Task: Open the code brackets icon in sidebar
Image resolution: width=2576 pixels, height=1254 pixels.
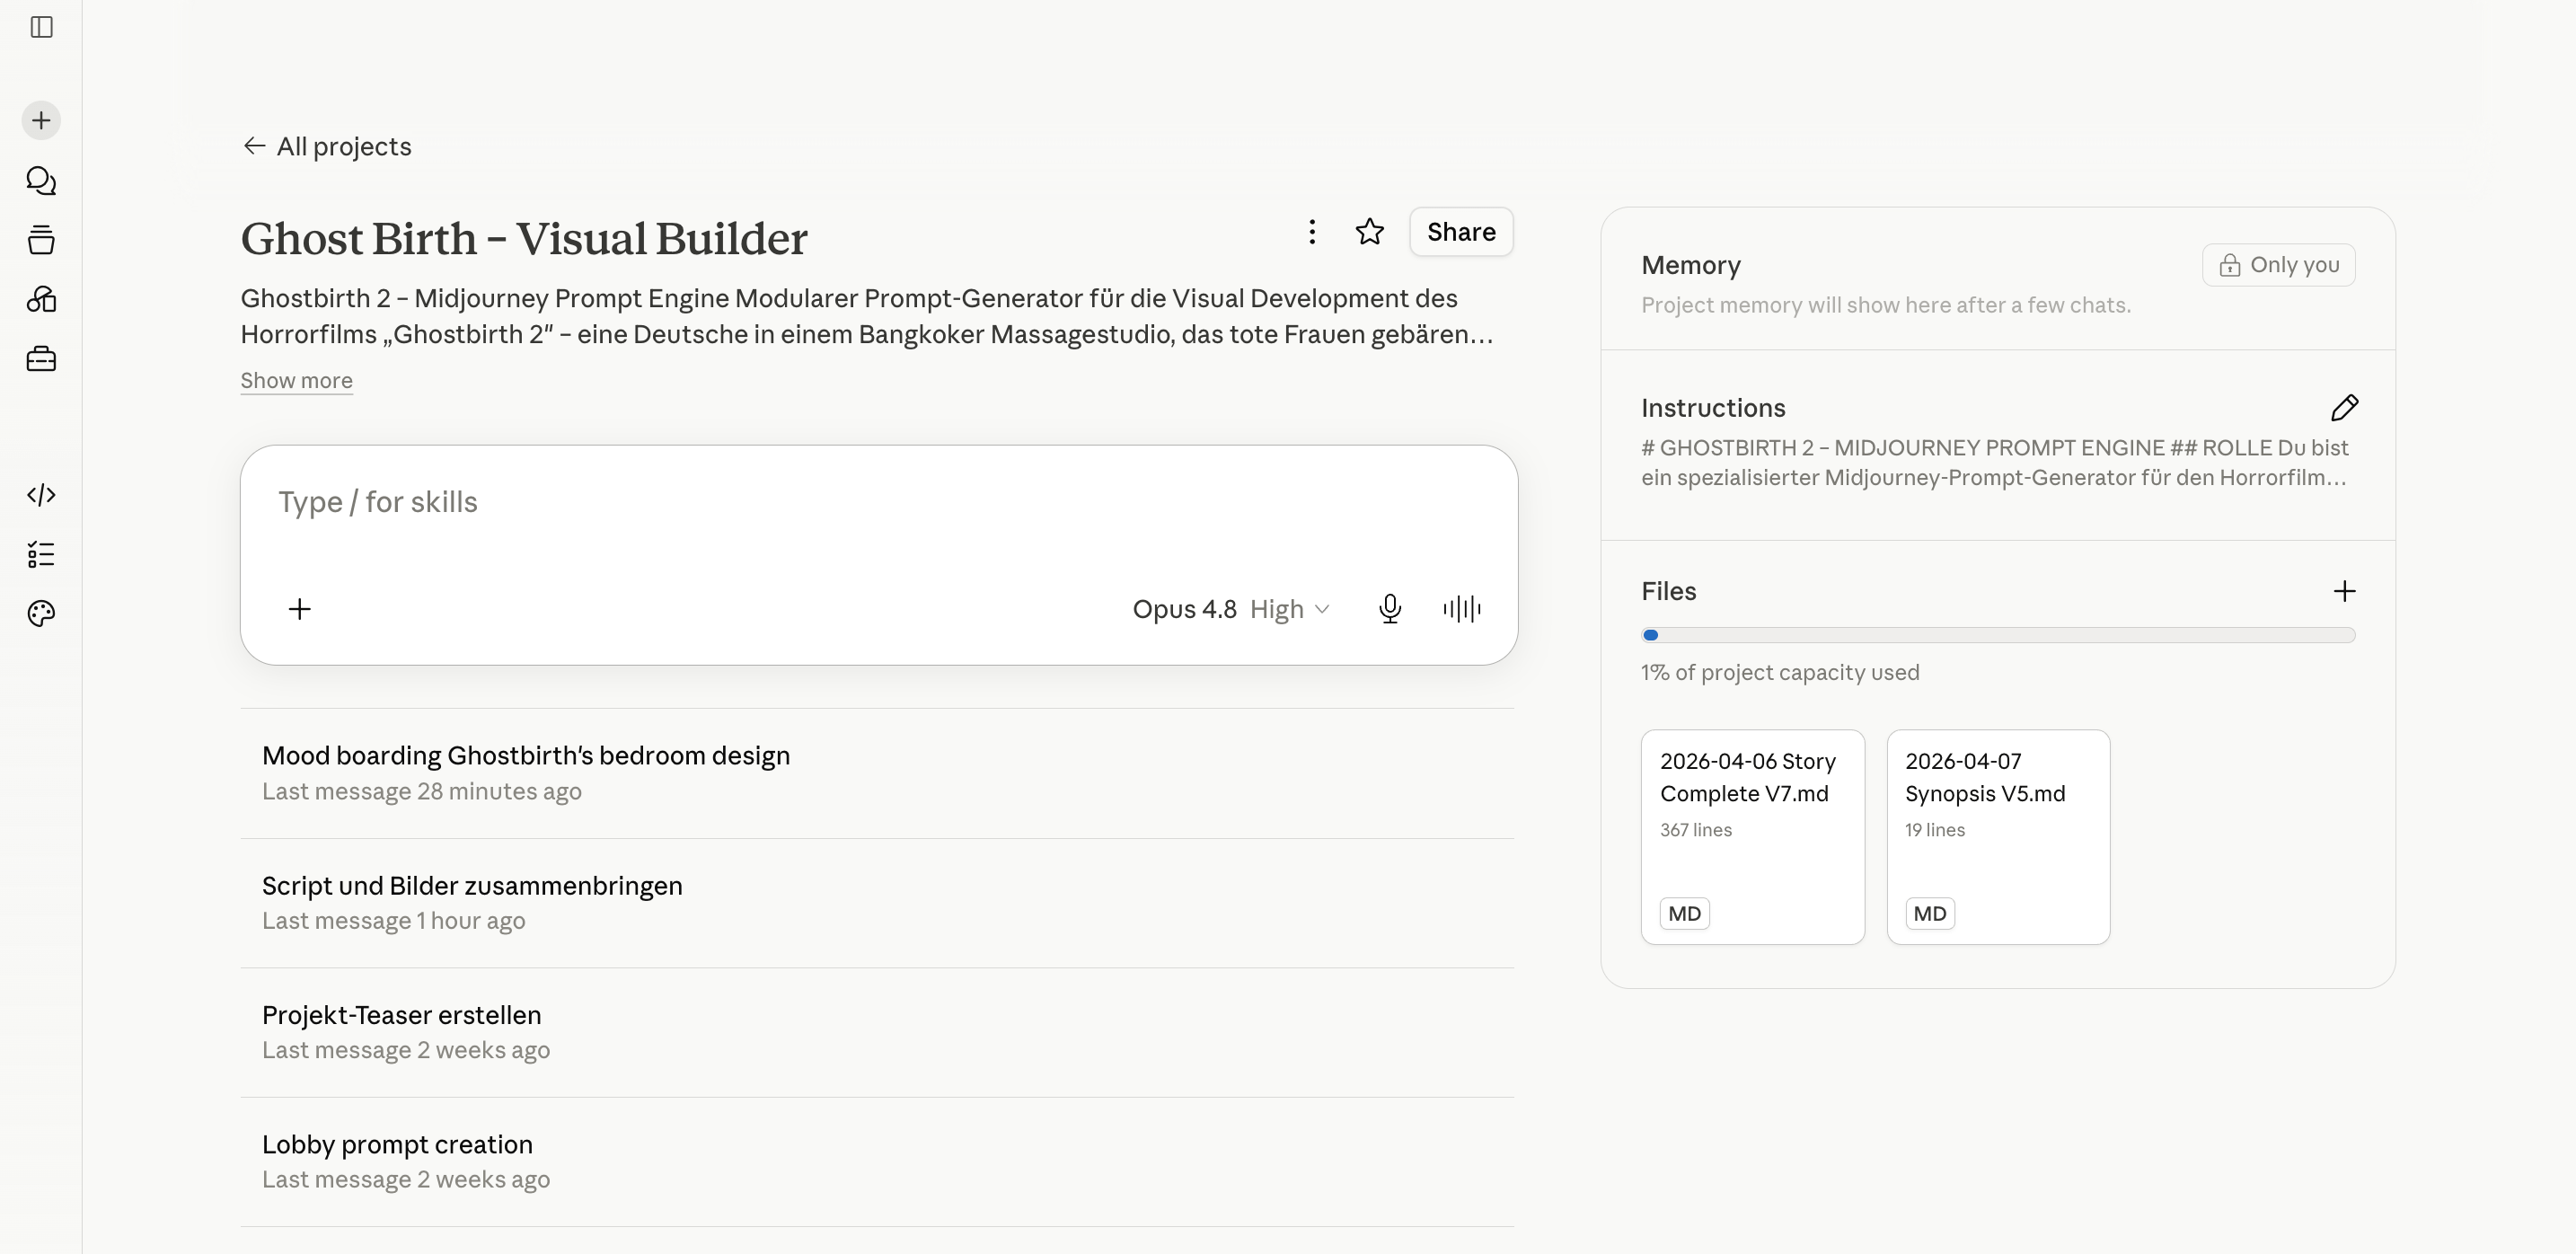Action: pyautogui.click(x=41, y=495)
